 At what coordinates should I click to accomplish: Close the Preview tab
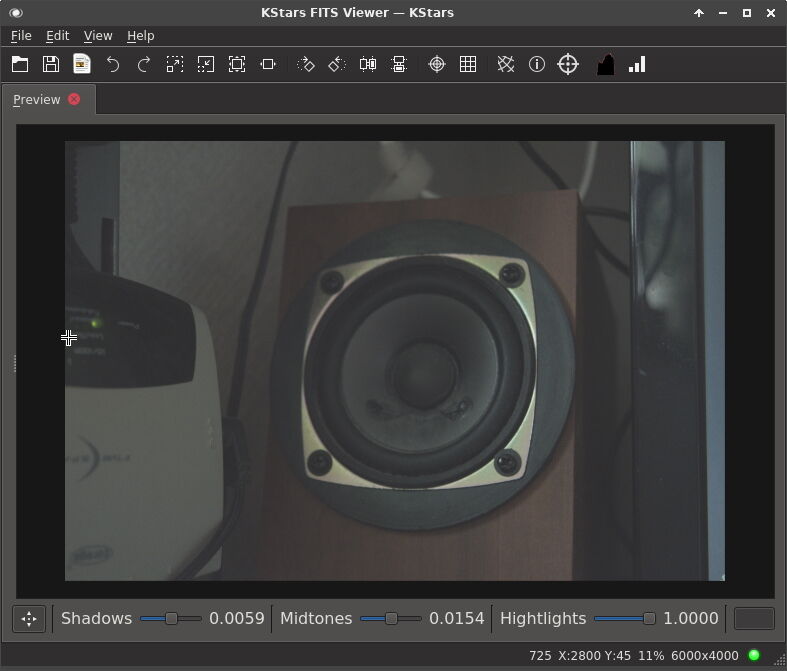click(74, 100)
